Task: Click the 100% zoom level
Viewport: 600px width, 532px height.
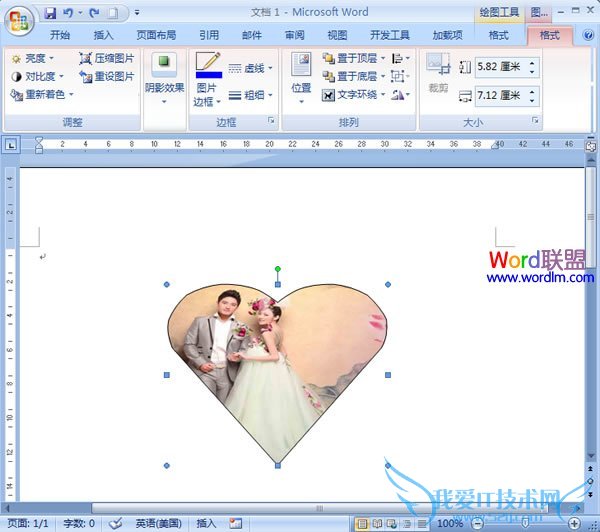Action: [x=450, y=523]
